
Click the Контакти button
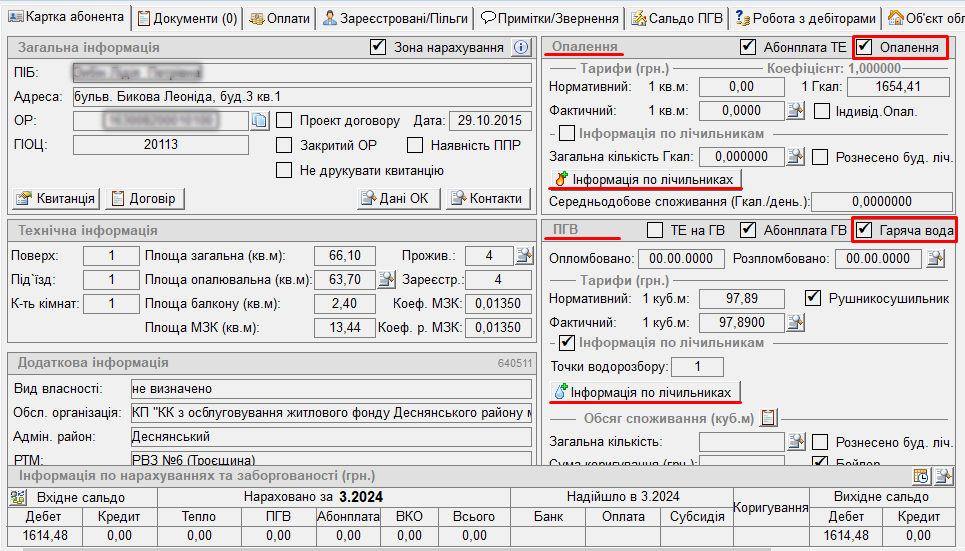pos(487,198)
